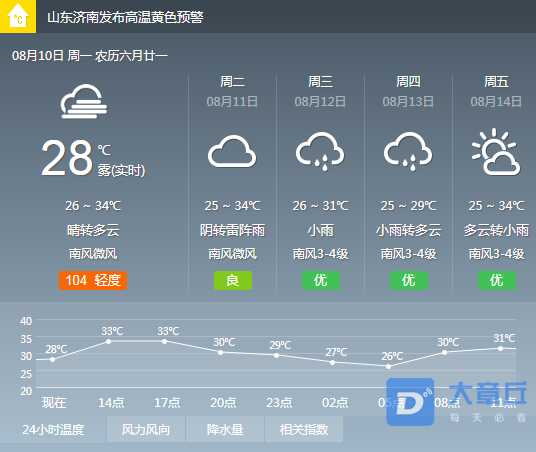Click the 20点 label on chart axis
Screen dimensions: 536x452
click(223, 403)
